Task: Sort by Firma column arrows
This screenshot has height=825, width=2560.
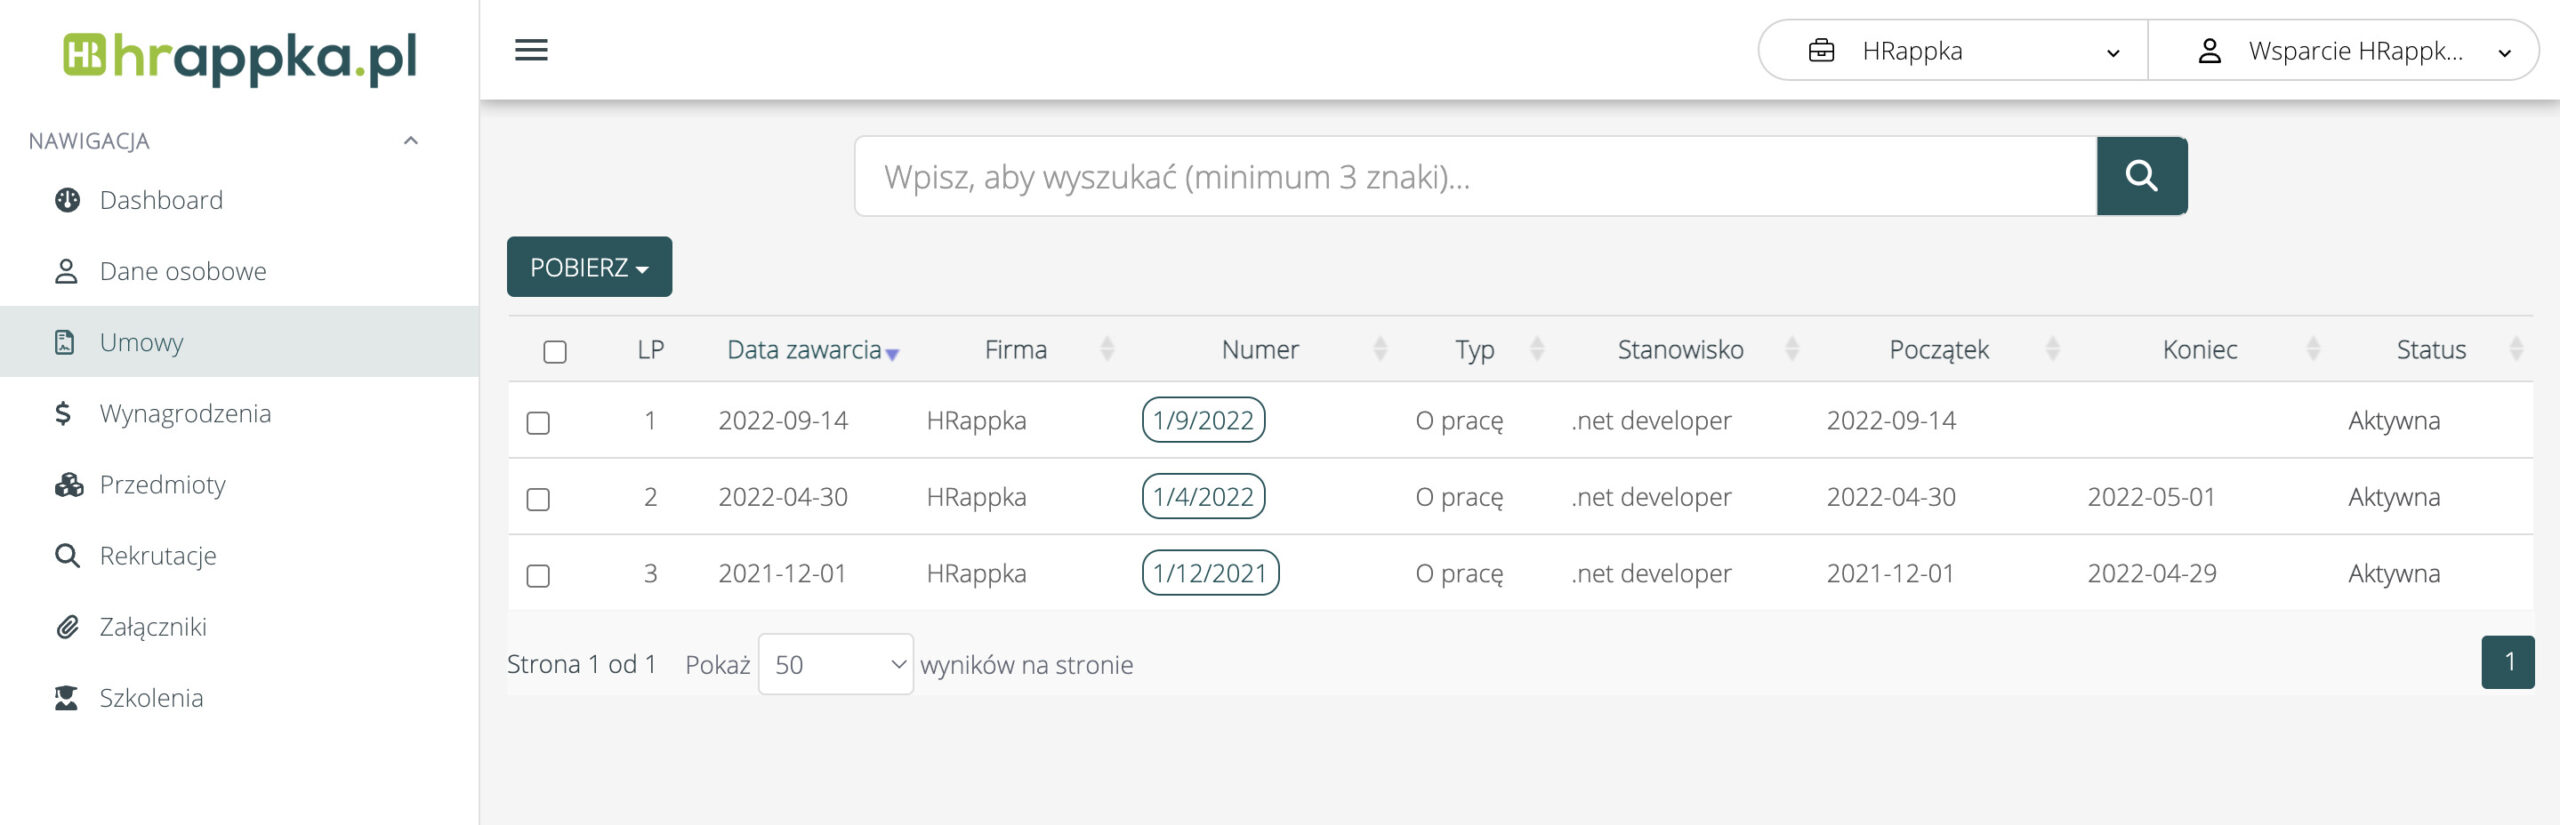Action: point(1107,349)
